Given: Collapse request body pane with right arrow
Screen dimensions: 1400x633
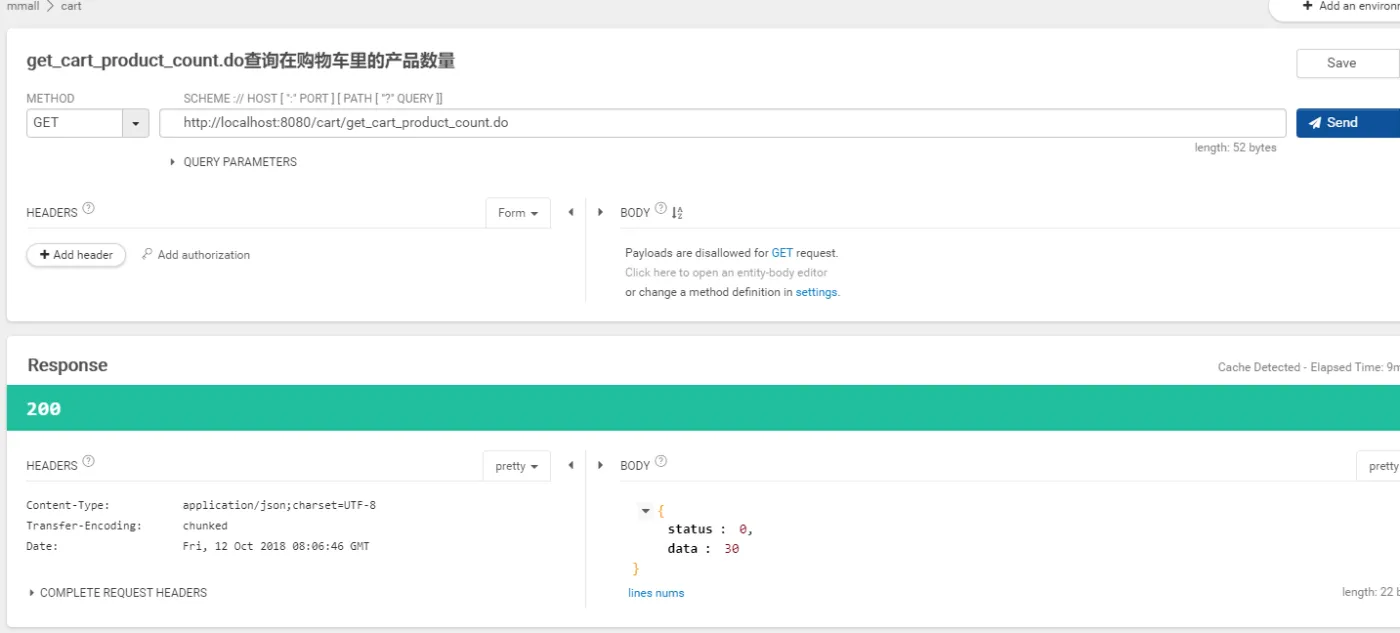Looking at the screenshot, I should (600, 212).
